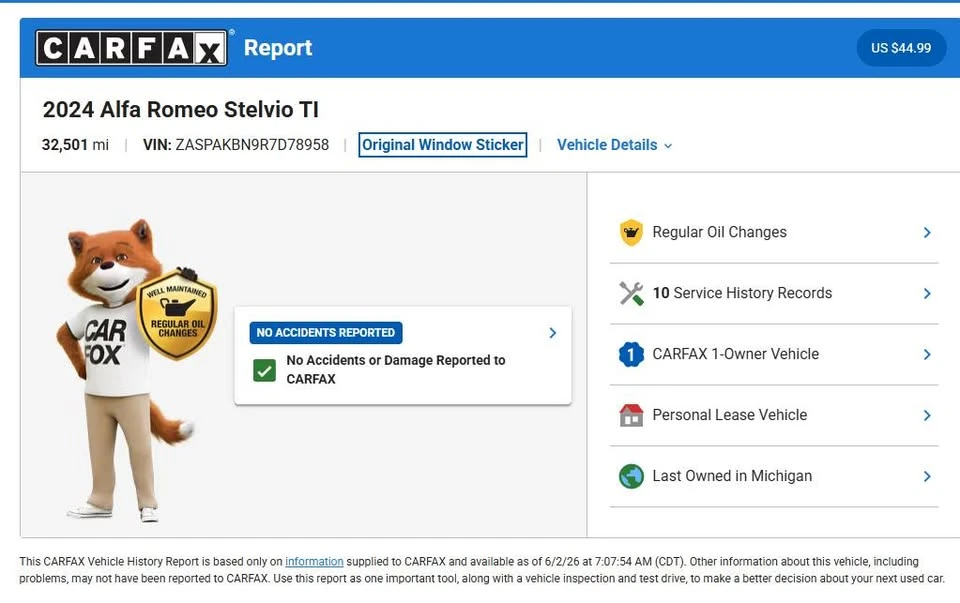Click the green checkmark for no accidents

pos(264,370)
